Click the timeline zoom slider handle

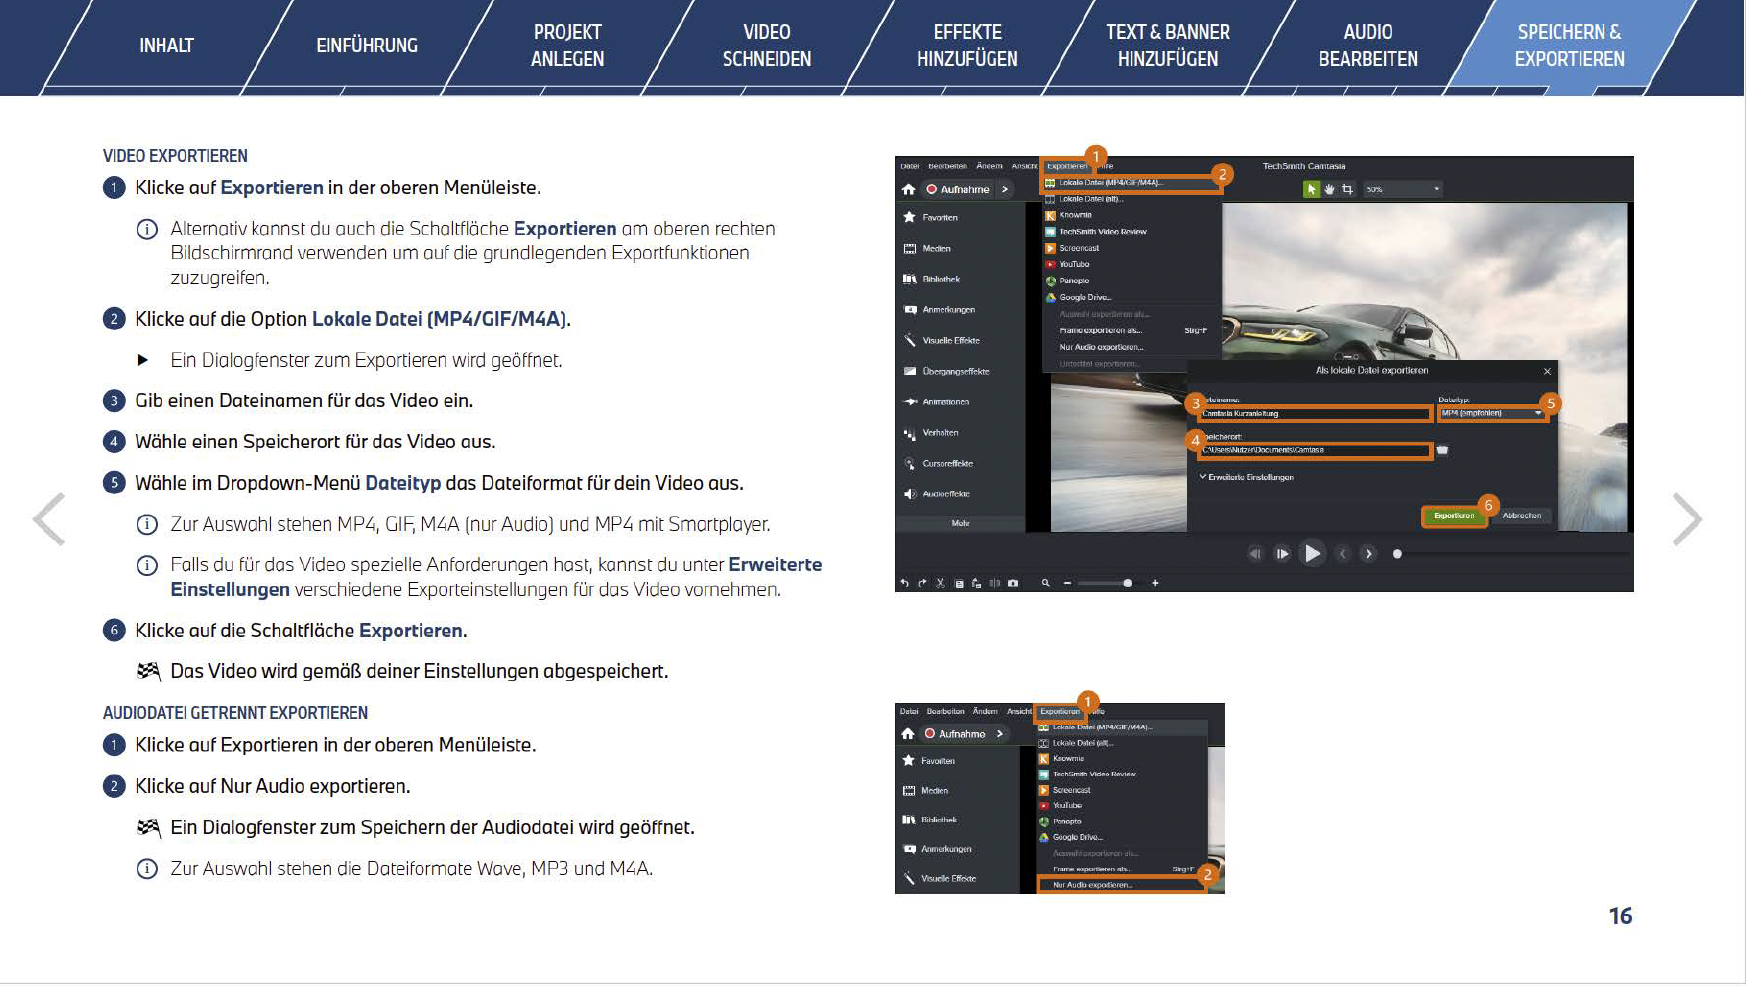click(1128, 583)
